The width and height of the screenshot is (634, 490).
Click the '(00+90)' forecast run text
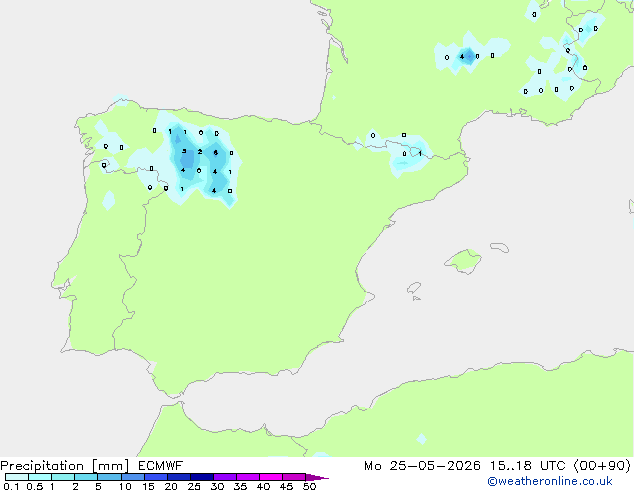point(602,466)
